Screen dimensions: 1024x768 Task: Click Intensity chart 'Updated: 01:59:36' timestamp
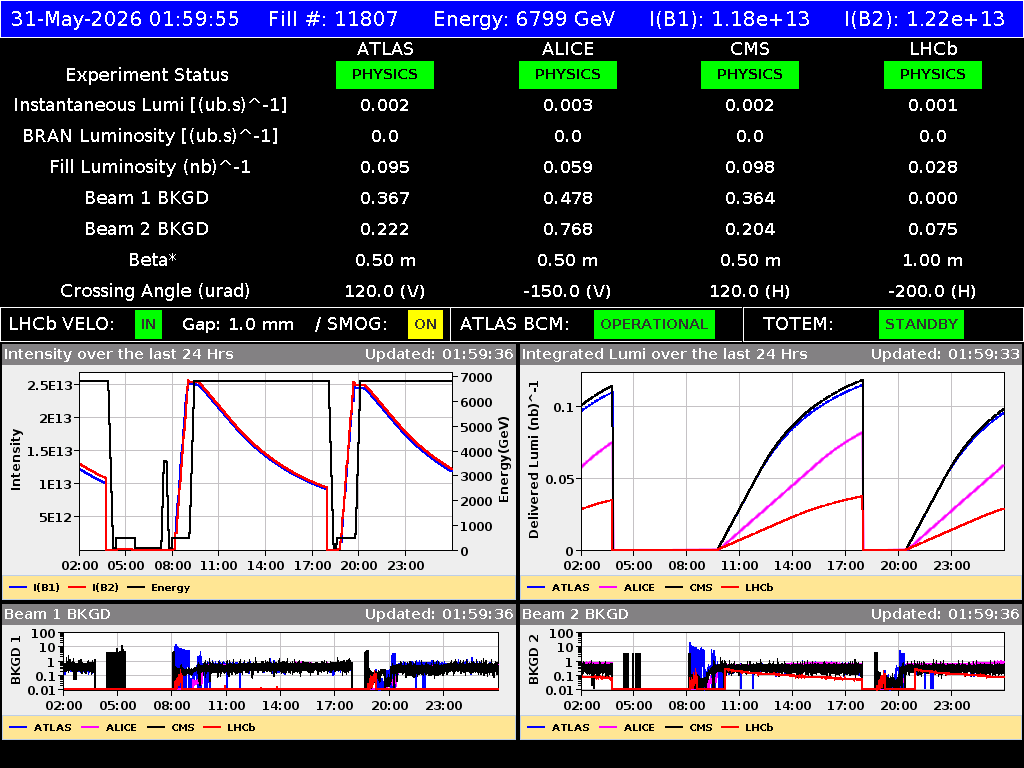click(439, 354)
